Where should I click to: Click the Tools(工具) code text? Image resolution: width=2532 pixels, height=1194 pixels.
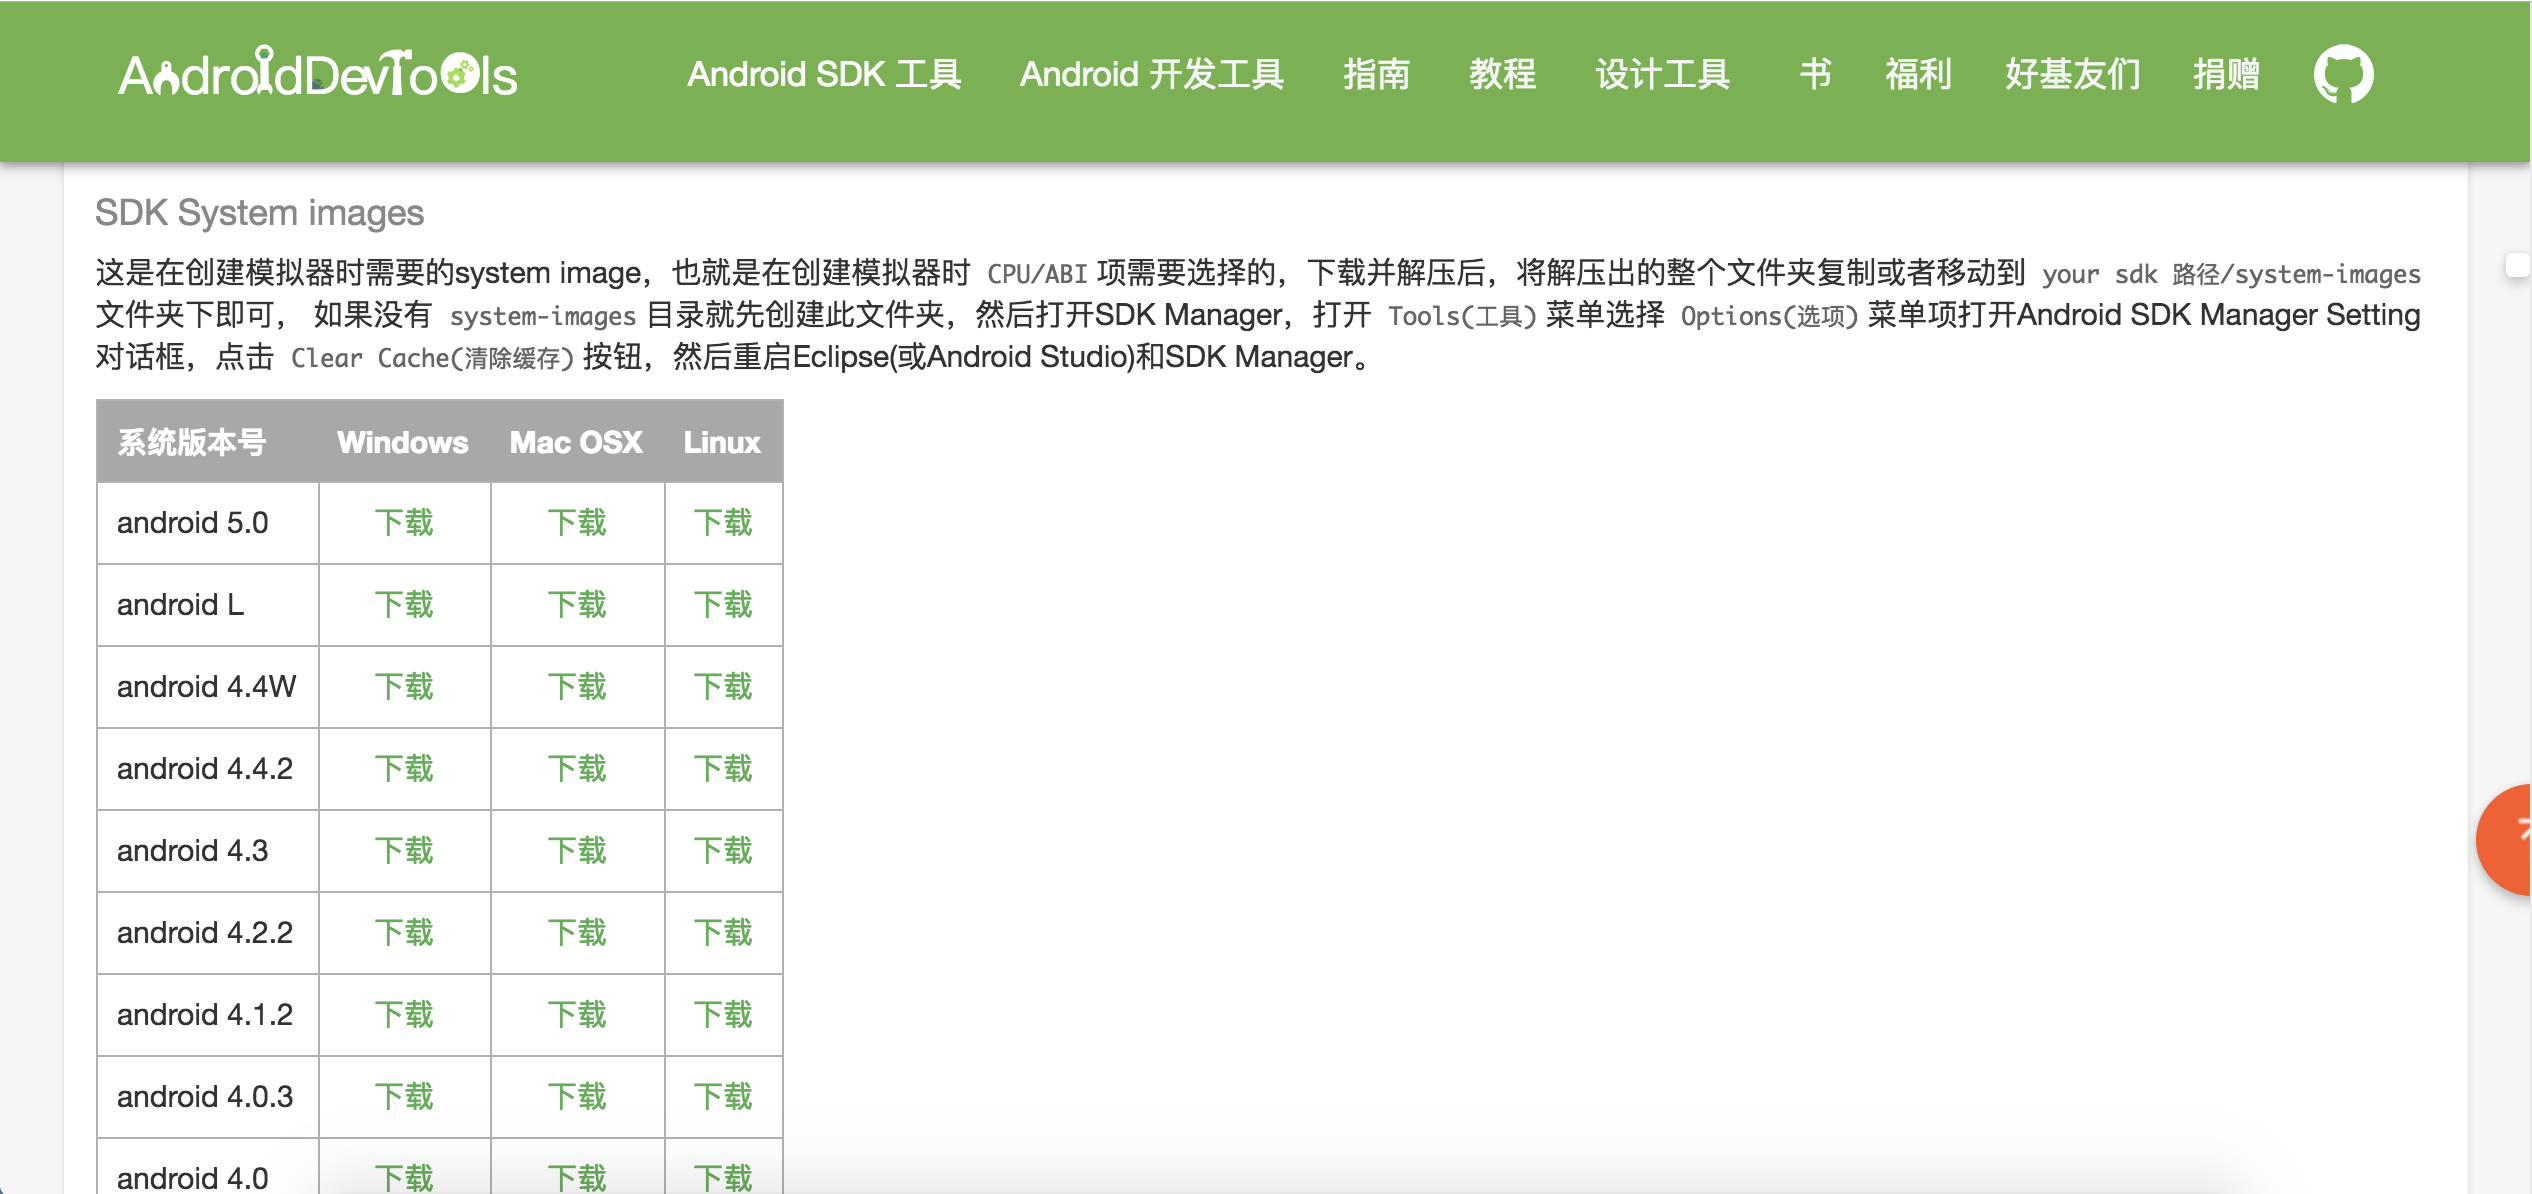click(1462, 316)
